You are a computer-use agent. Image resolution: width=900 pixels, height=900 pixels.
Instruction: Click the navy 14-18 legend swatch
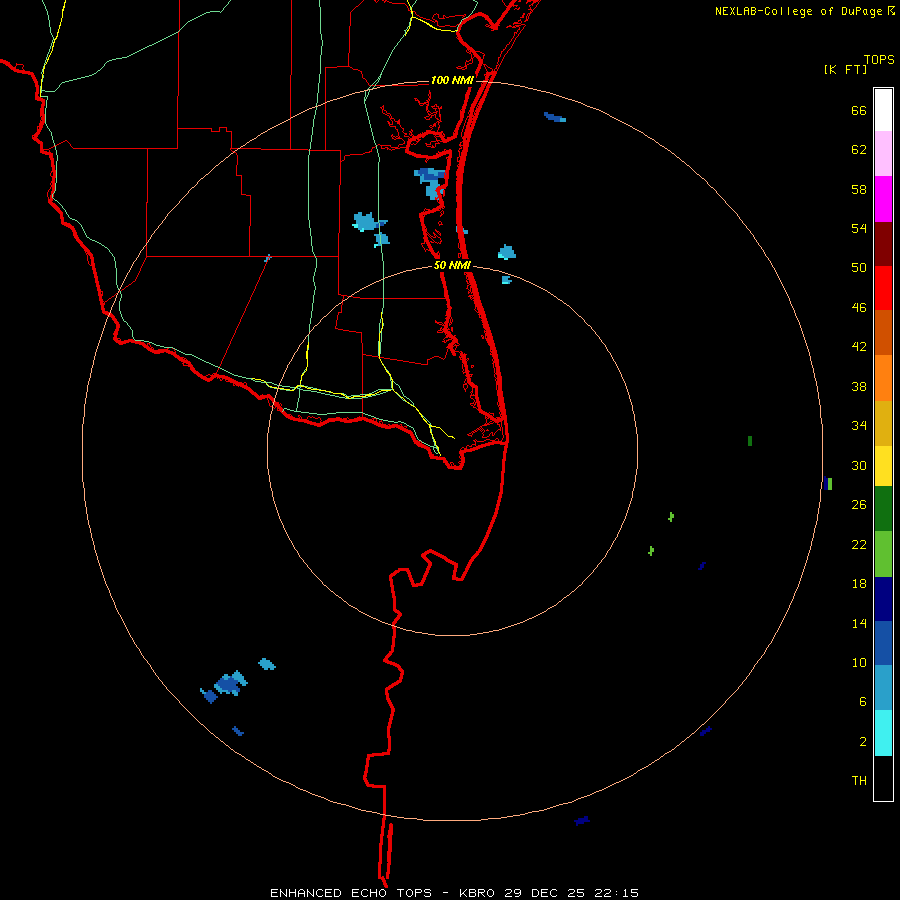[883, 599]
